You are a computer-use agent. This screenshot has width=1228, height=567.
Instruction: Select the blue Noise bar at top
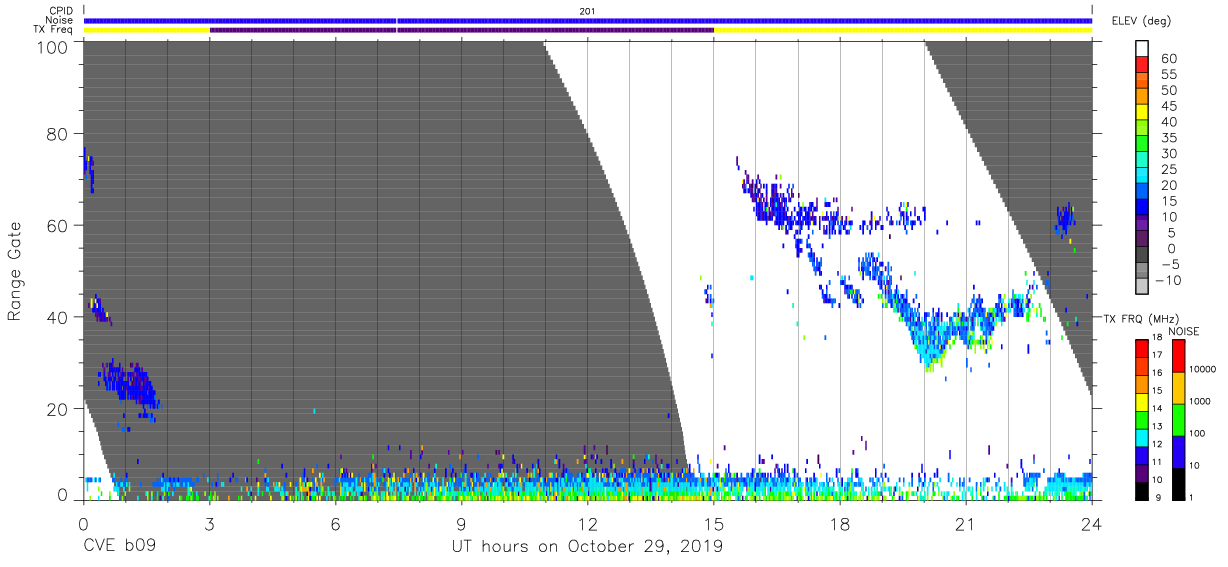(588, 20)
